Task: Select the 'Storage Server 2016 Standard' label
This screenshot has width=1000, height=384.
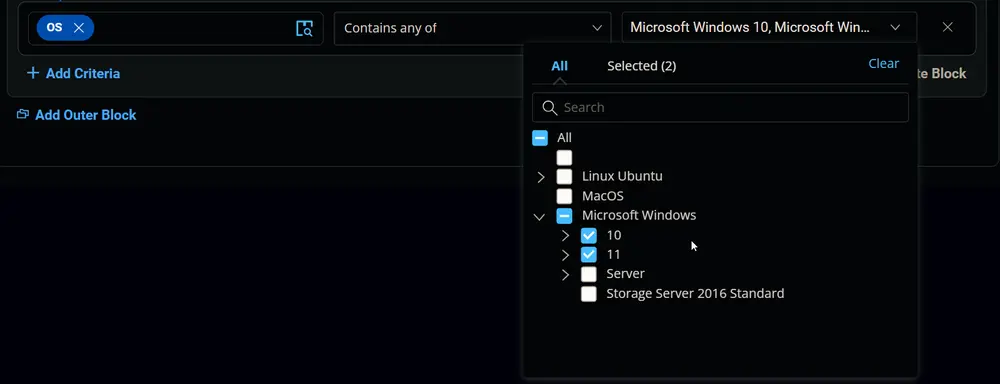Action: coord(695,294)
